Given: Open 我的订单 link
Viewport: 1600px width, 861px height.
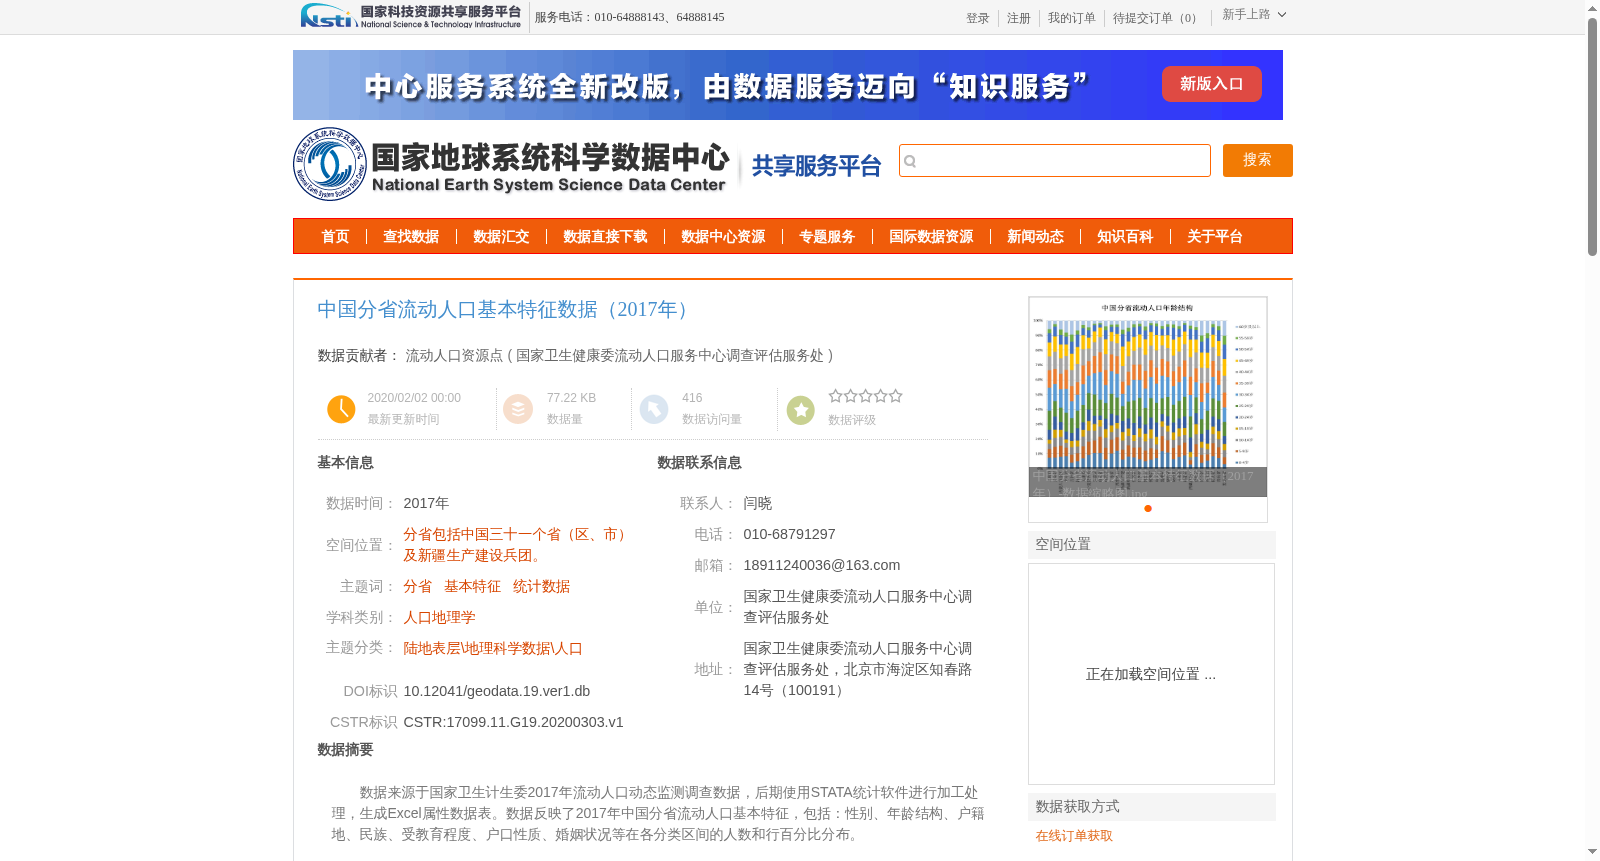Looking at the screenshot, I should (1072, 18).
